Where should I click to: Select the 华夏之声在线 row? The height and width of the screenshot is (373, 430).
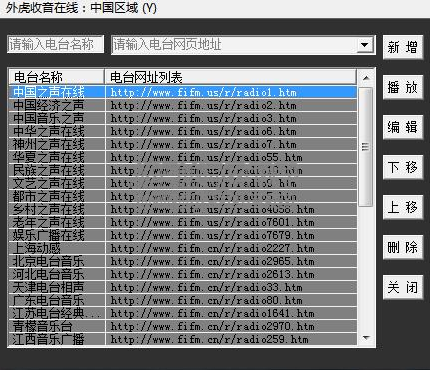[183, 157]
